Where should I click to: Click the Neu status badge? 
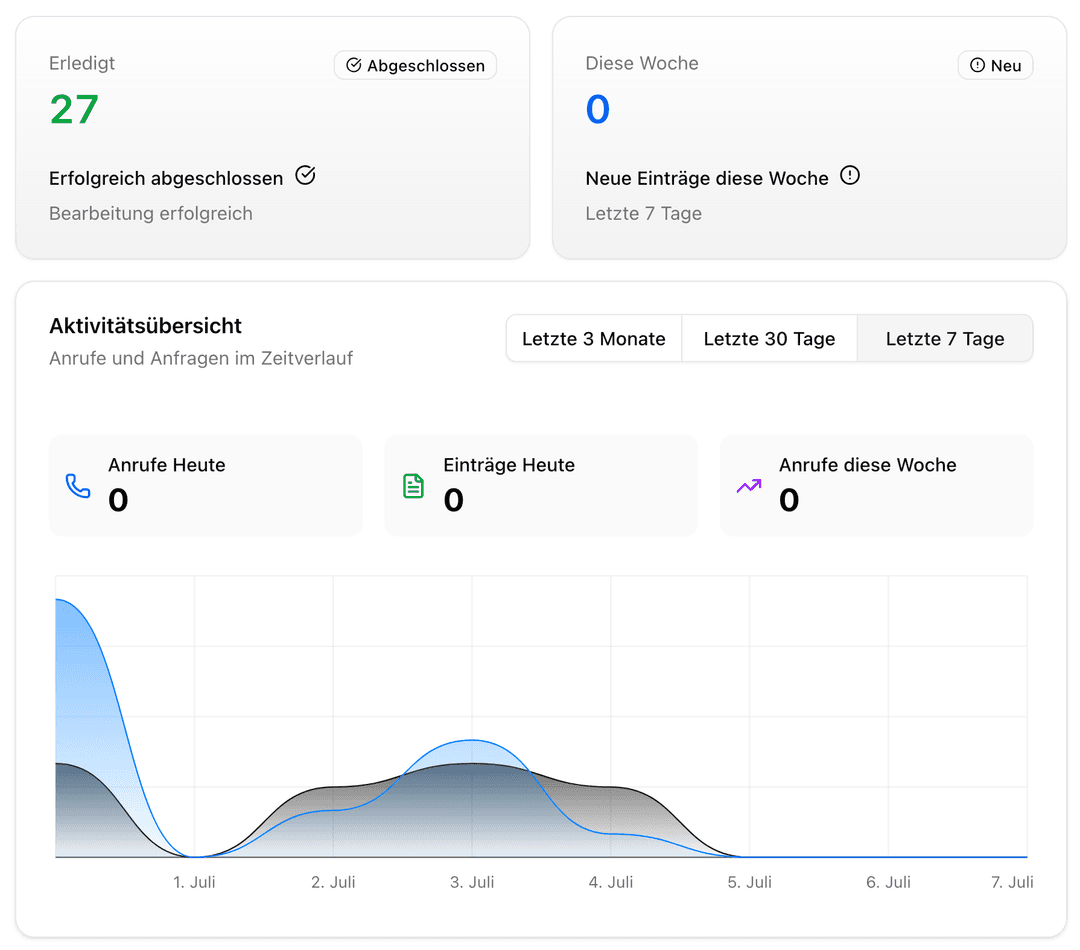(x=995, y=66)
